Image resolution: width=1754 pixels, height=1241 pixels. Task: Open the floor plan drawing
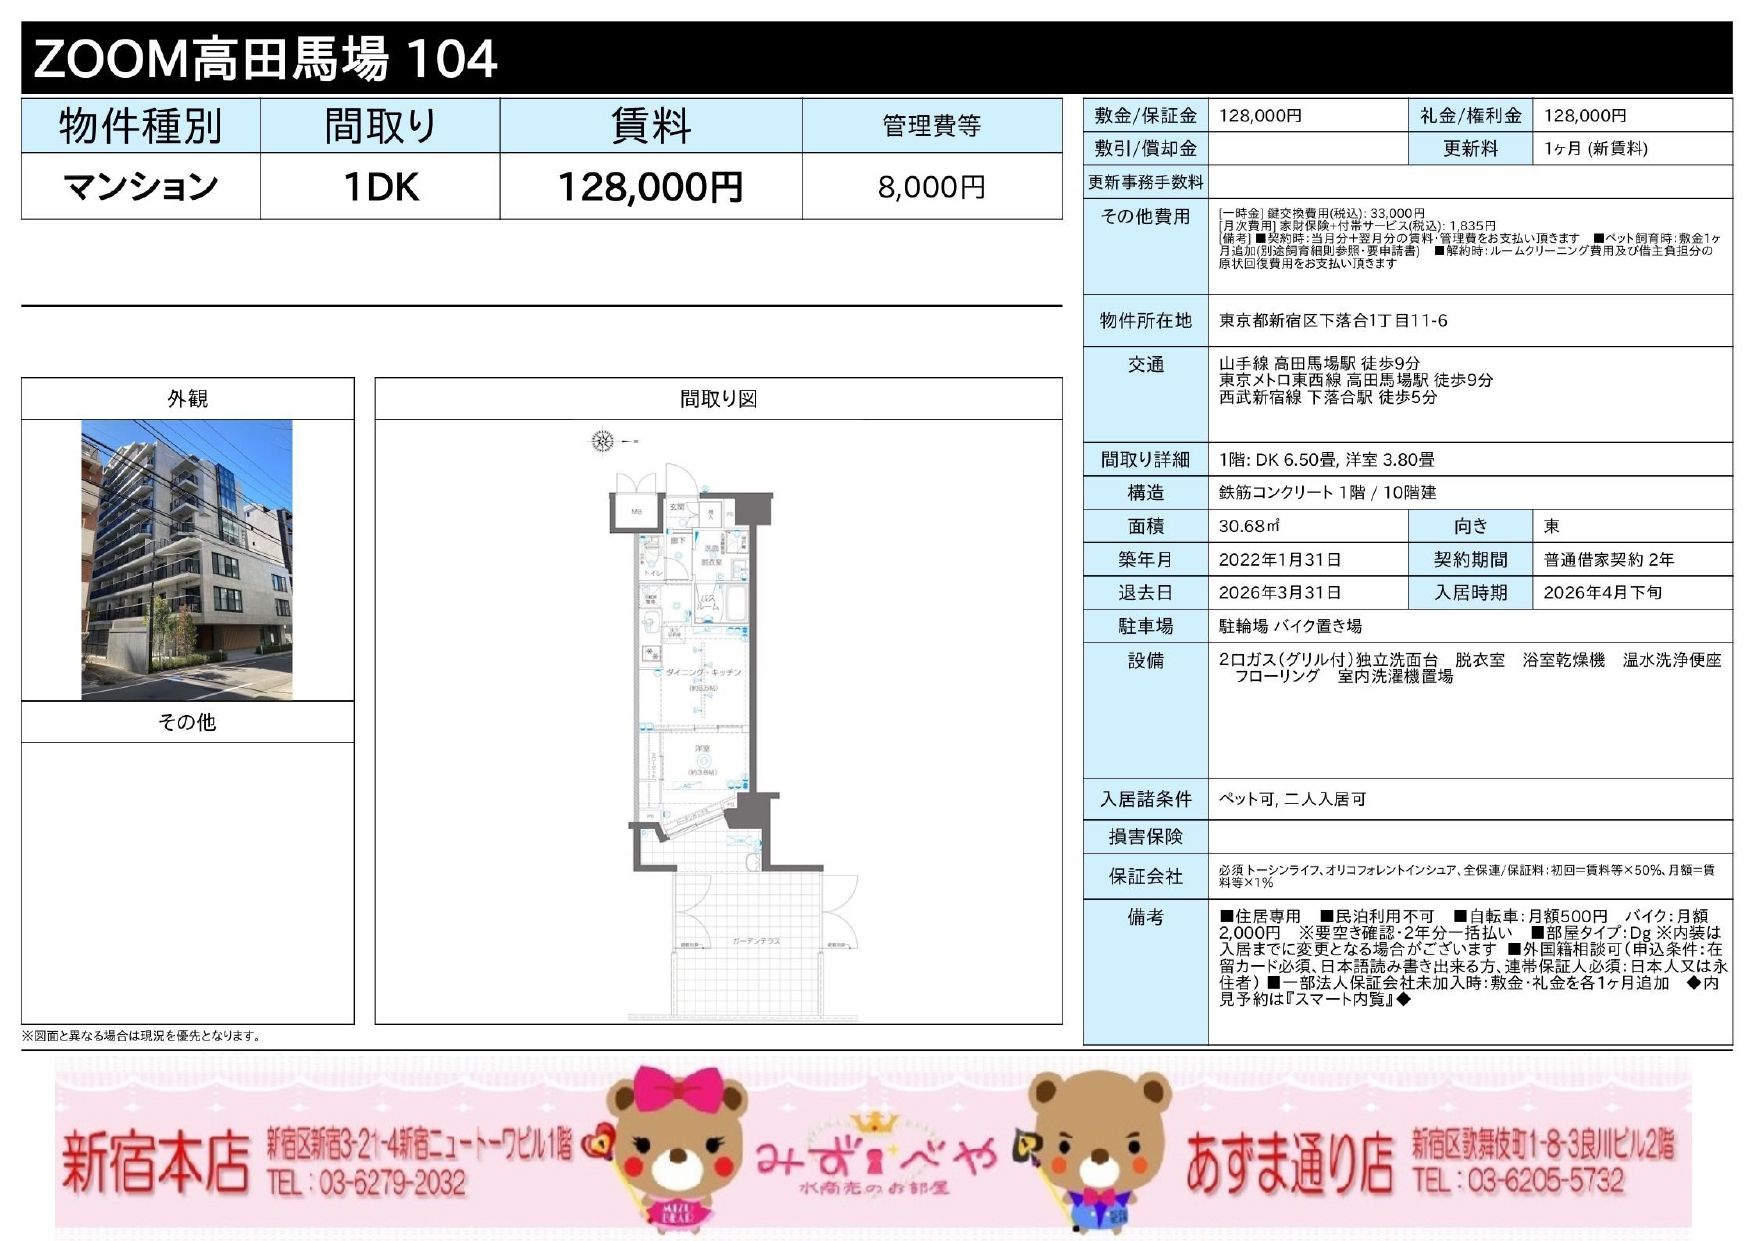click(718, 720)
